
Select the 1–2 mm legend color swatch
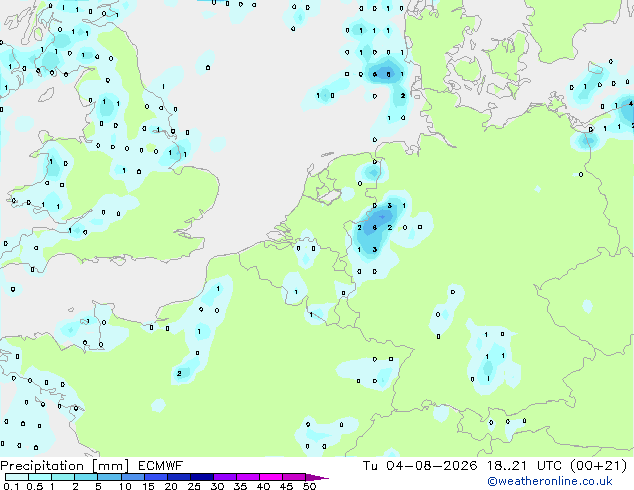point(63,477)
